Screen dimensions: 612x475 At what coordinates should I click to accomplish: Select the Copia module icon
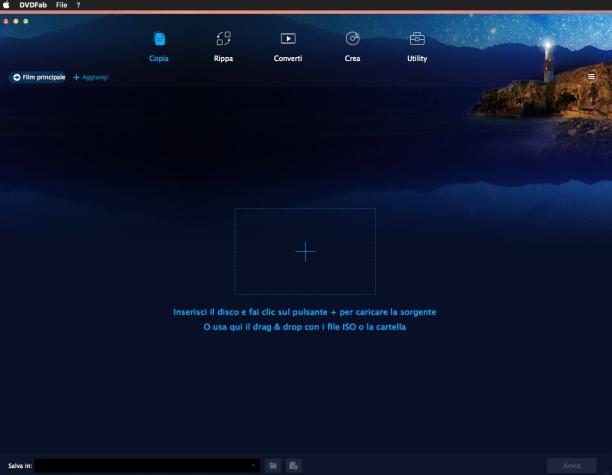pyautogui.click(x=159, y=39)
